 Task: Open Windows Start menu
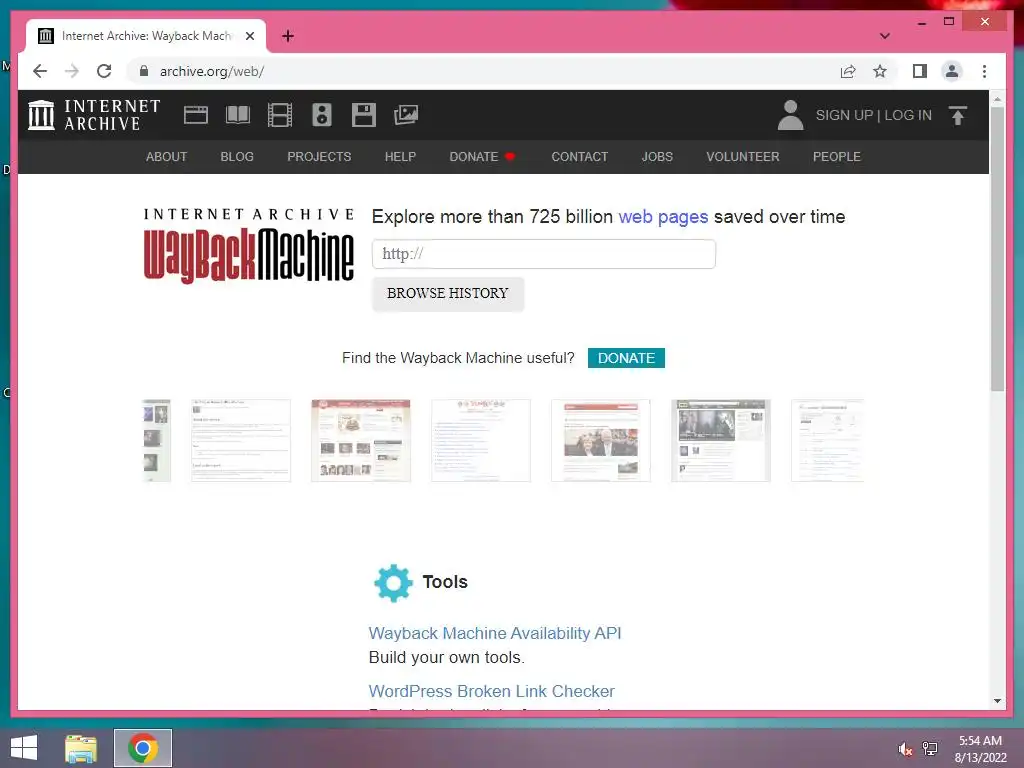24,748
